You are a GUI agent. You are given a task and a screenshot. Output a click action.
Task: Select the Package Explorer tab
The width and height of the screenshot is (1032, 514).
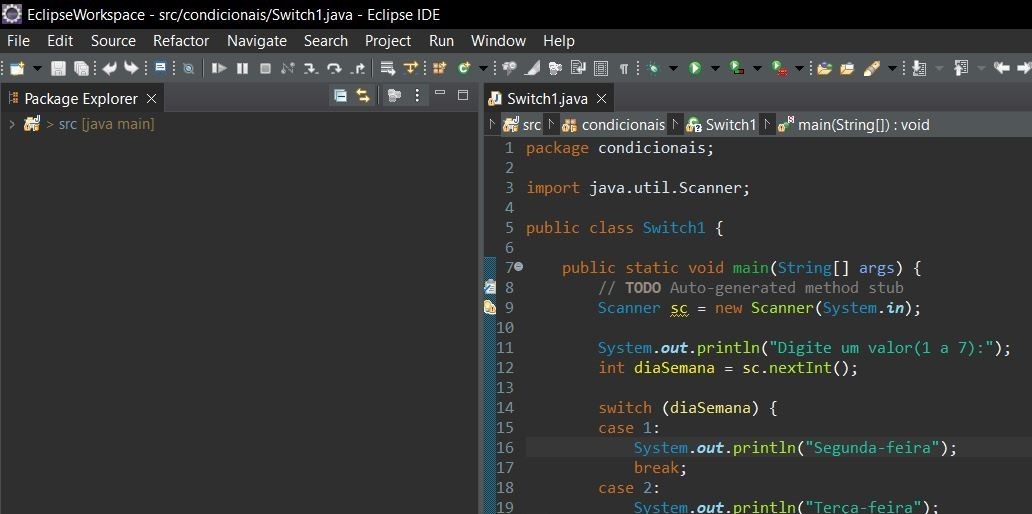pyautogui.click(x=80, y=99)
